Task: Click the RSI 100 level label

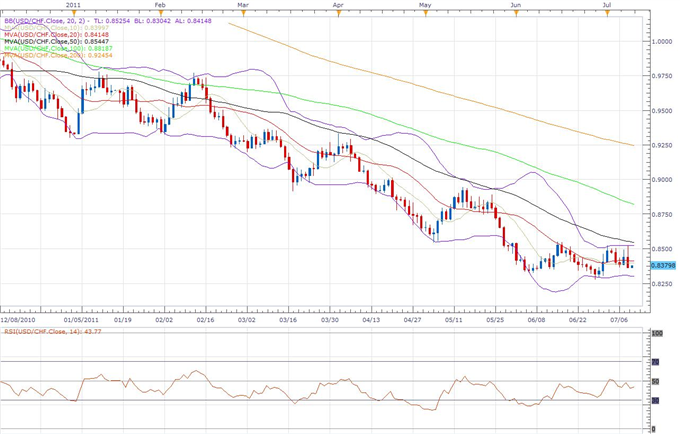Action: coord(657,333)
